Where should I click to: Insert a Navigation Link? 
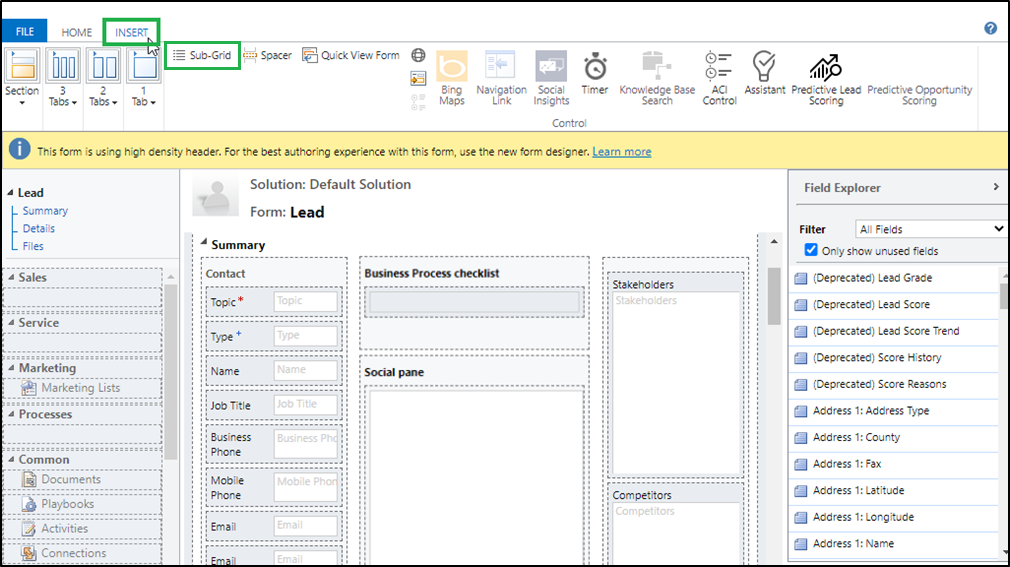501,77
